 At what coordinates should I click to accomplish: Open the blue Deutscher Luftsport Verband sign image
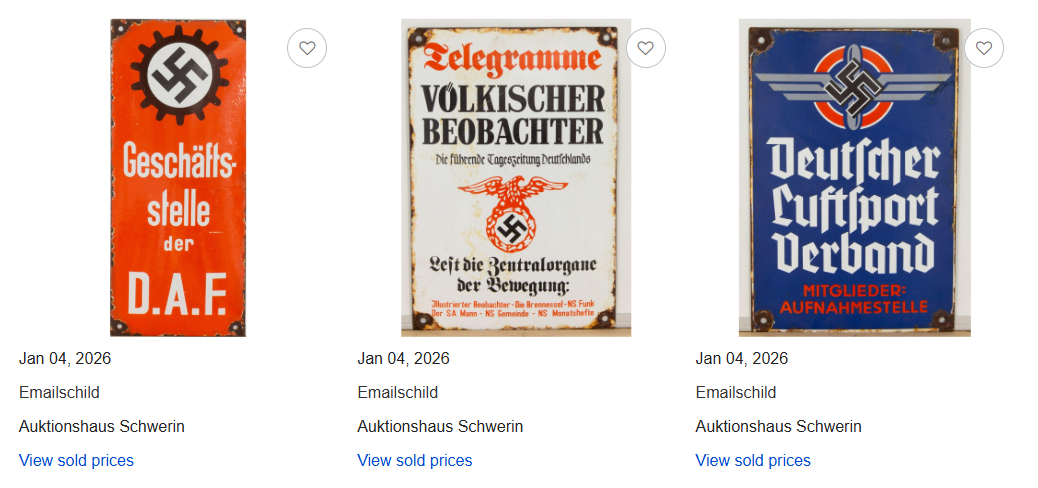[854, 178]
